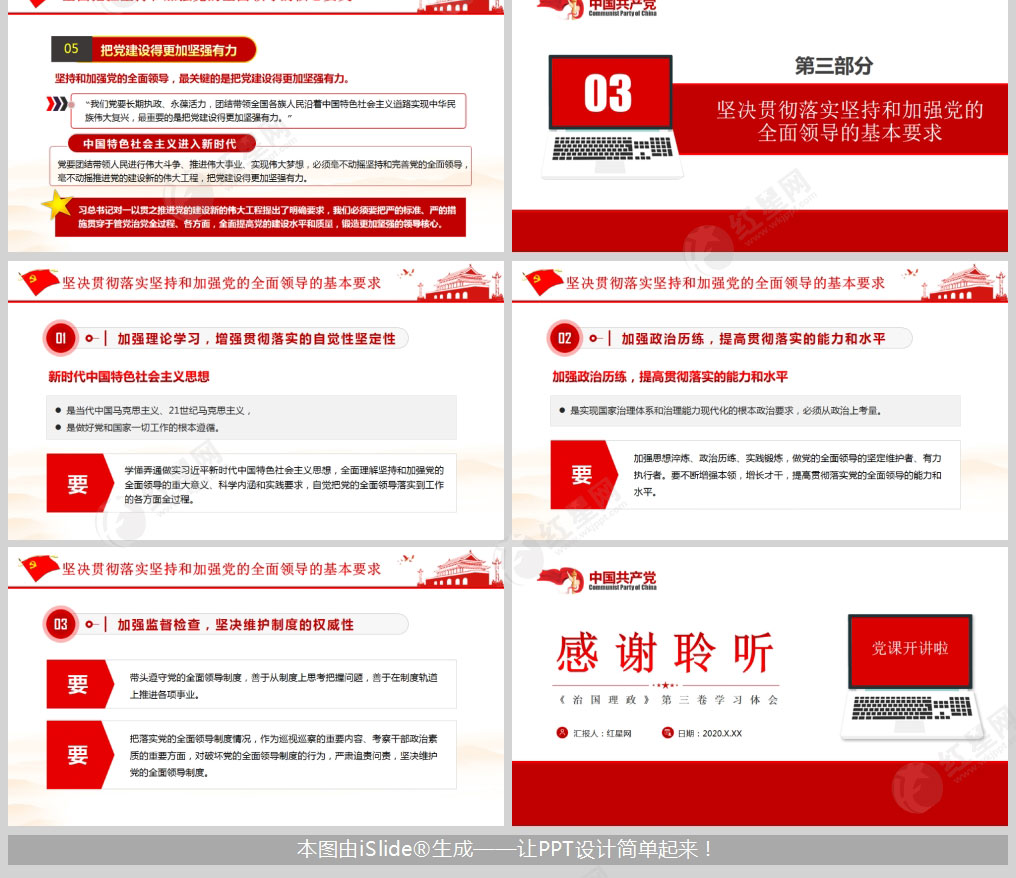This screenshot has width=1016, height=878.
Task: Select the 02 numbered circle marker
Action: pos(565,338)
